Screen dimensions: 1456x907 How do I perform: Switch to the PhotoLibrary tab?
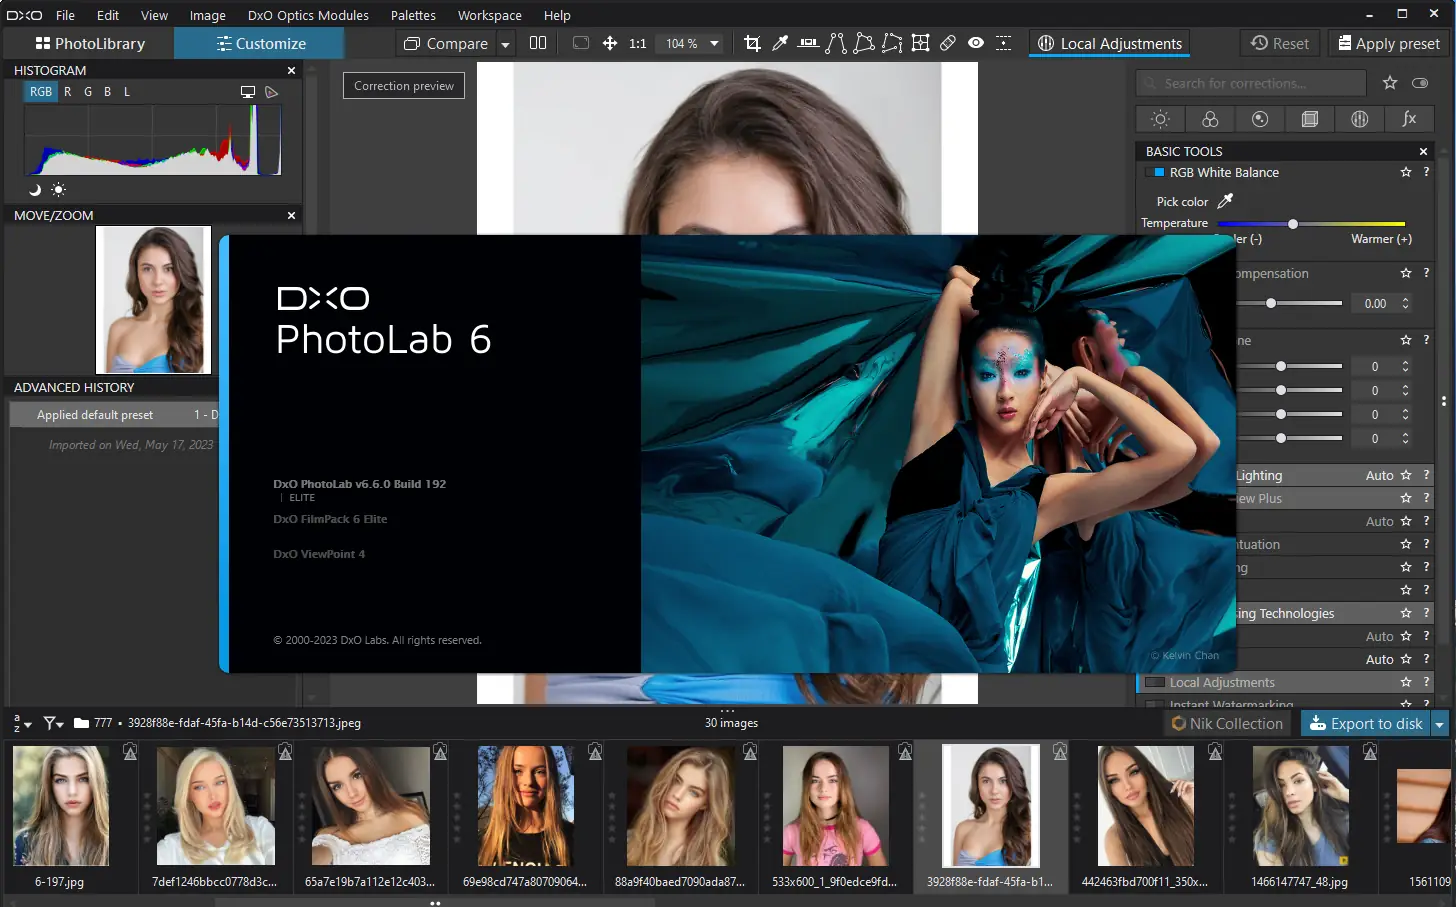point(90,44)
